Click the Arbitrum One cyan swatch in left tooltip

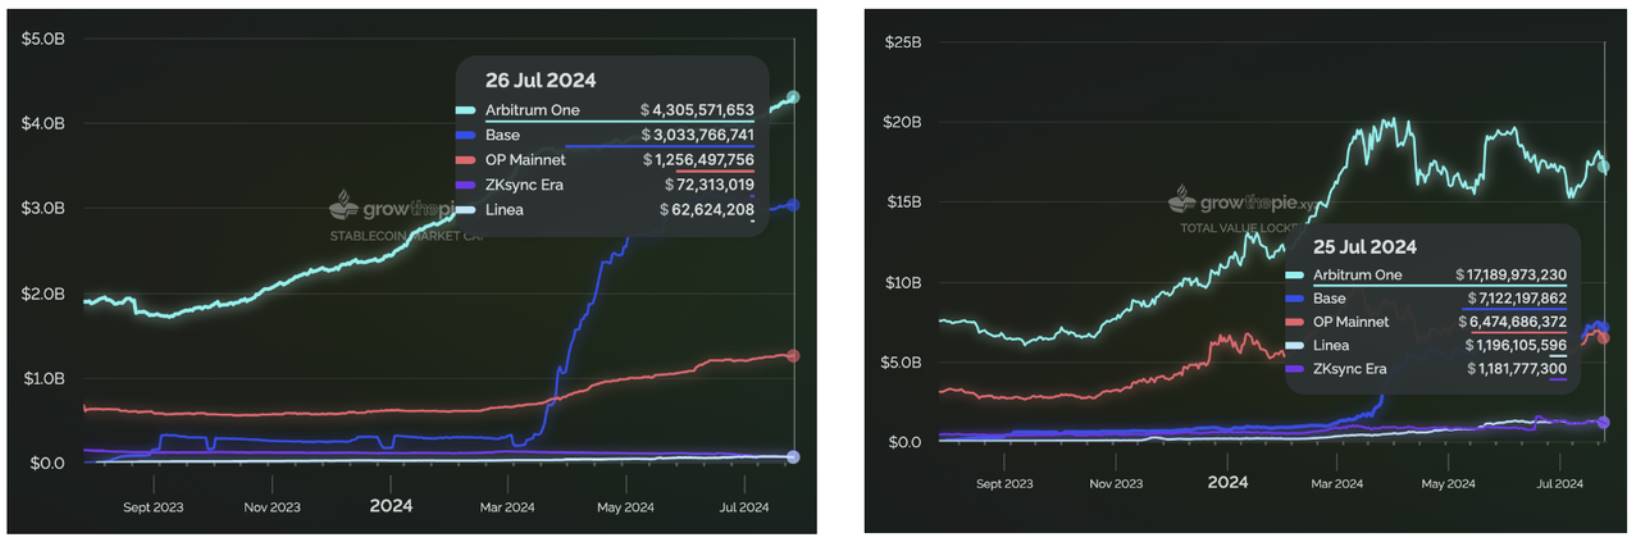(x=465, y=110)
